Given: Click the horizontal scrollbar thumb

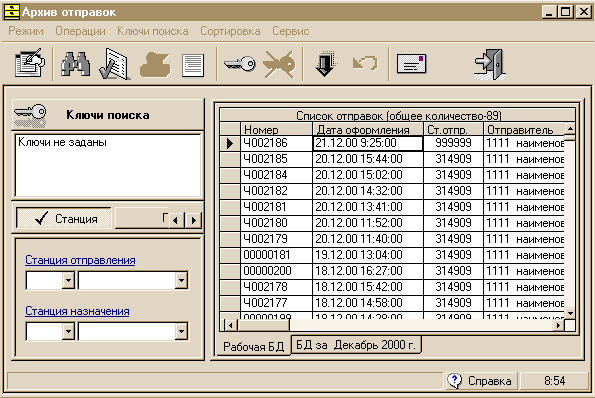Looking at the screenshot, I should point(263,325).
